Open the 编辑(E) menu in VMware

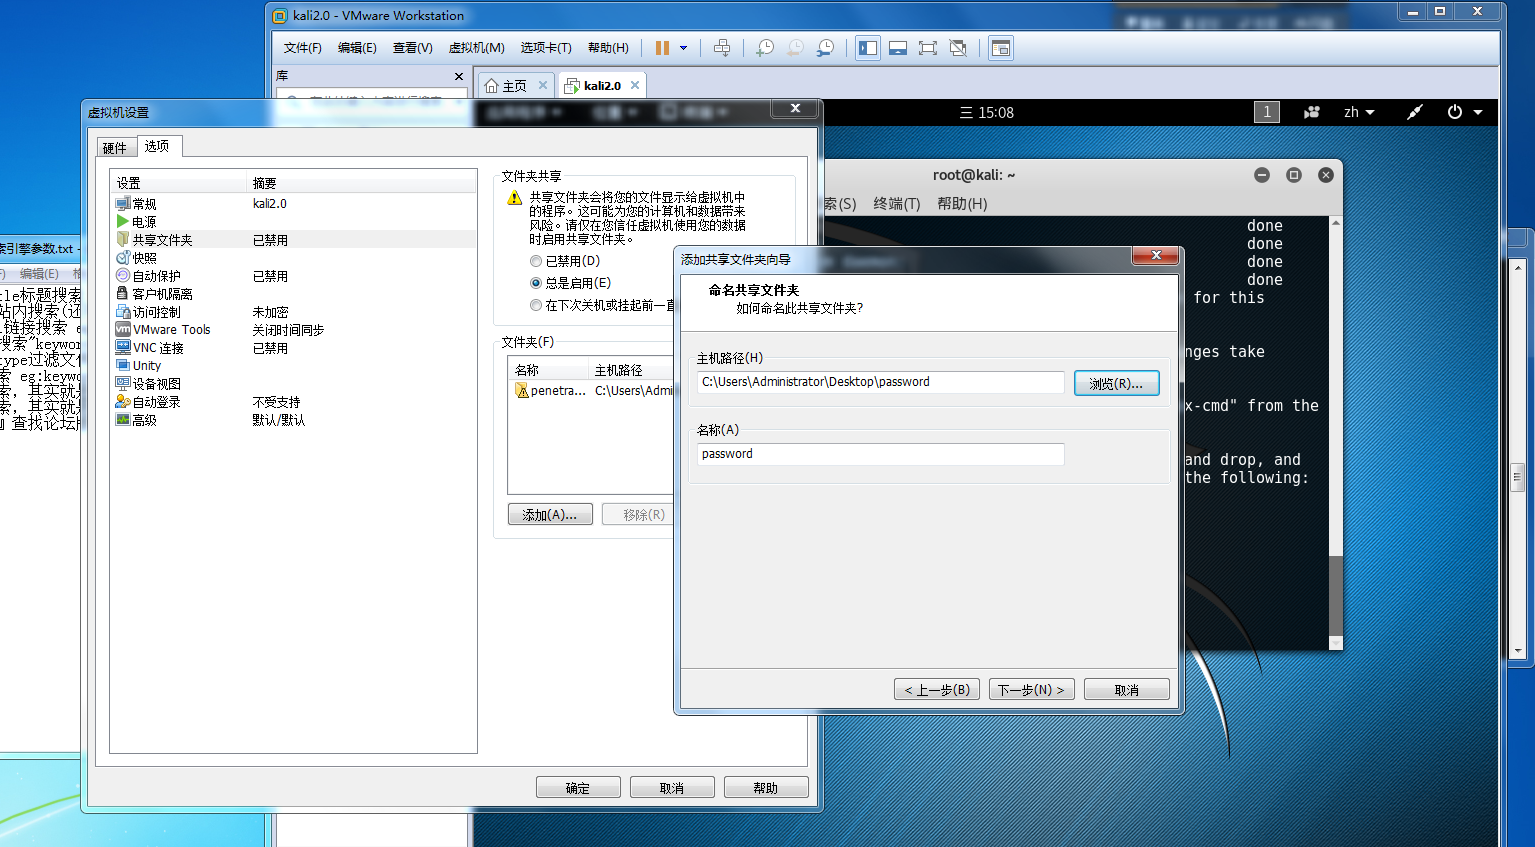pyautogui.click(x=357, y=48)
